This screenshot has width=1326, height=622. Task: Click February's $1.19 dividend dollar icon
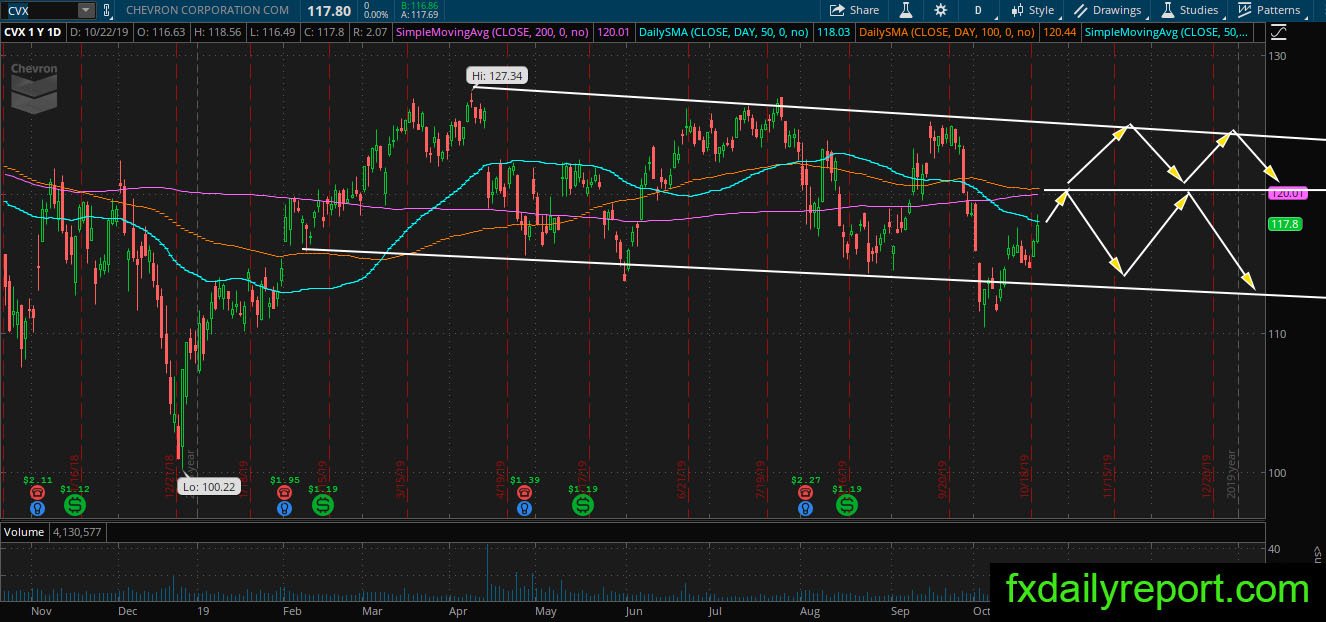pos(322,506)
